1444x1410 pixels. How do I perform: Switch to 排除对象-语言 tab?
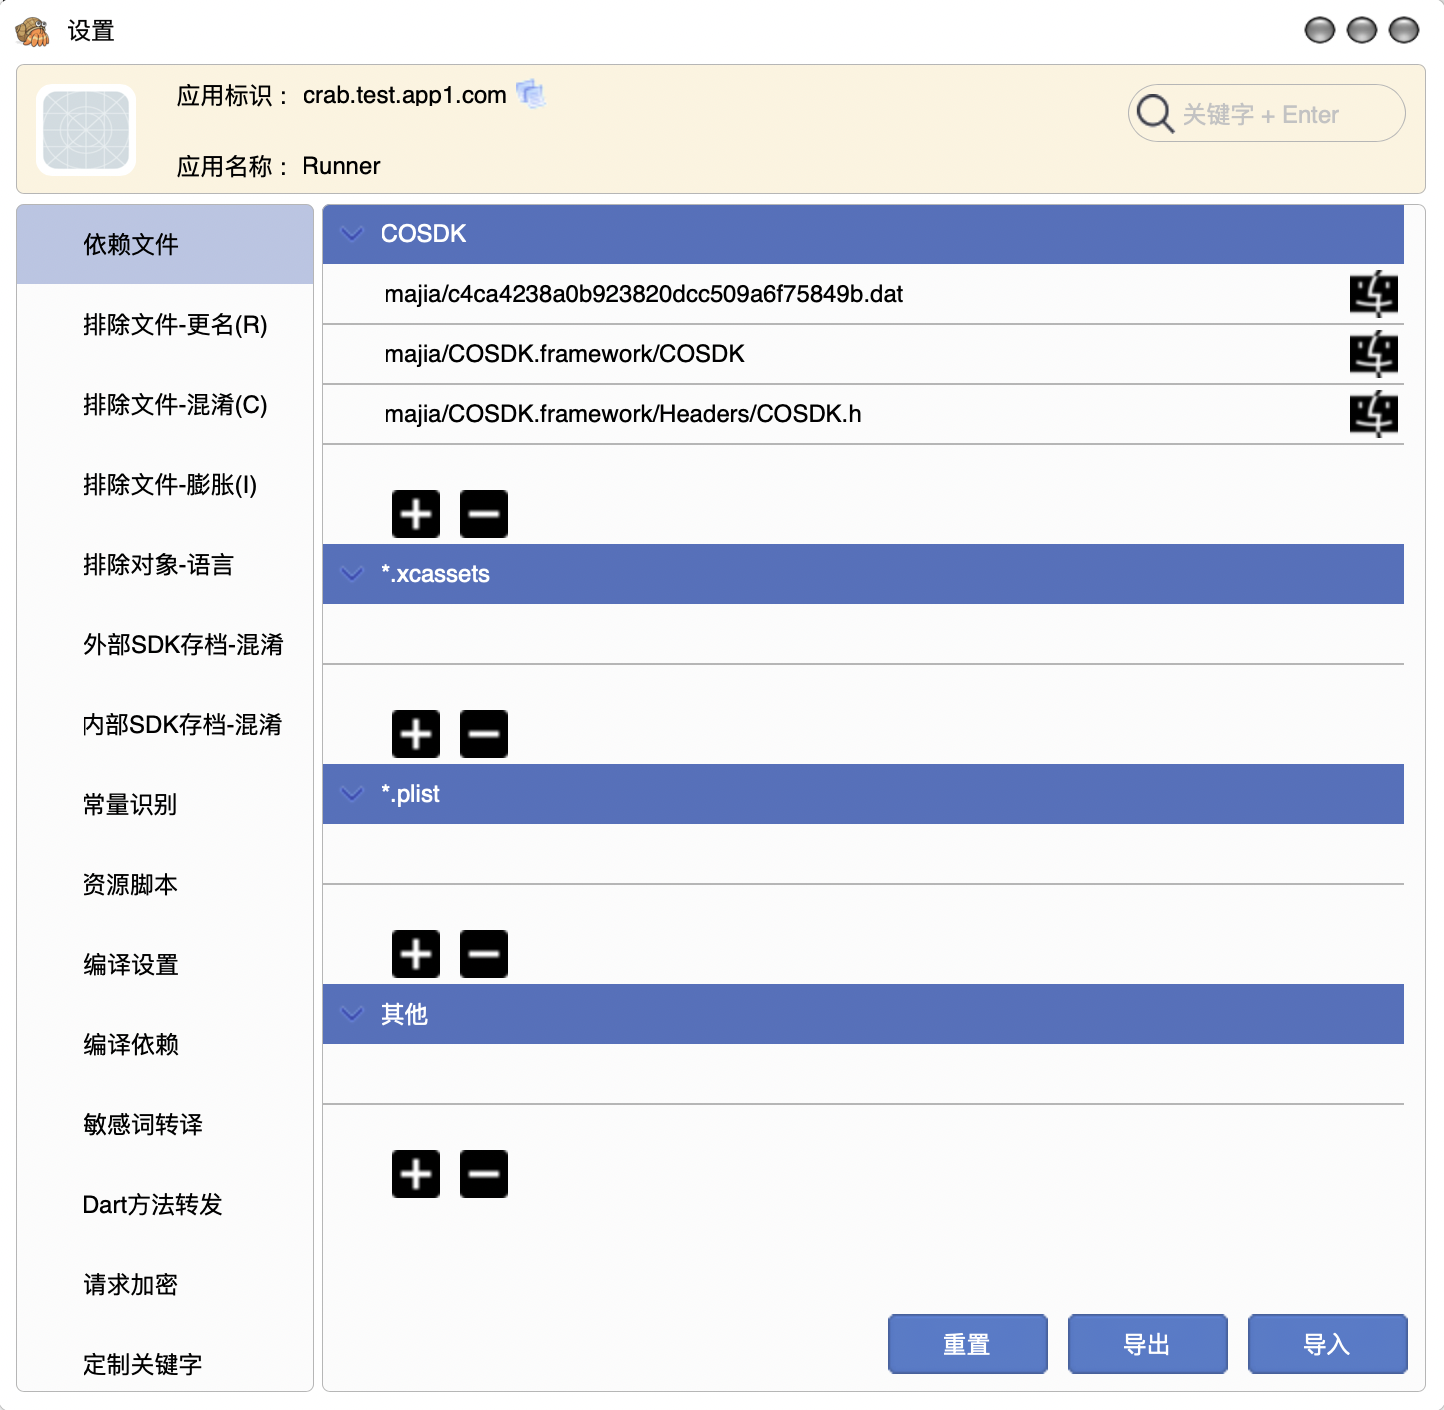coord(165,564)
